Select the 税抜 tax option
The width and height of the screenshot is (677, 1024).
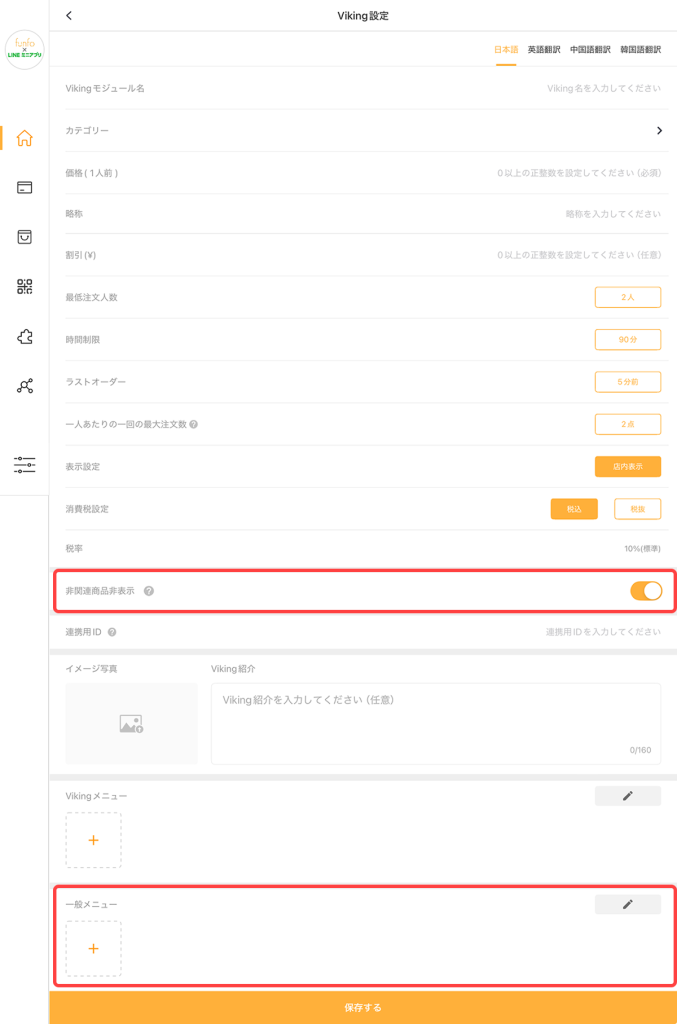coord(637,509)
